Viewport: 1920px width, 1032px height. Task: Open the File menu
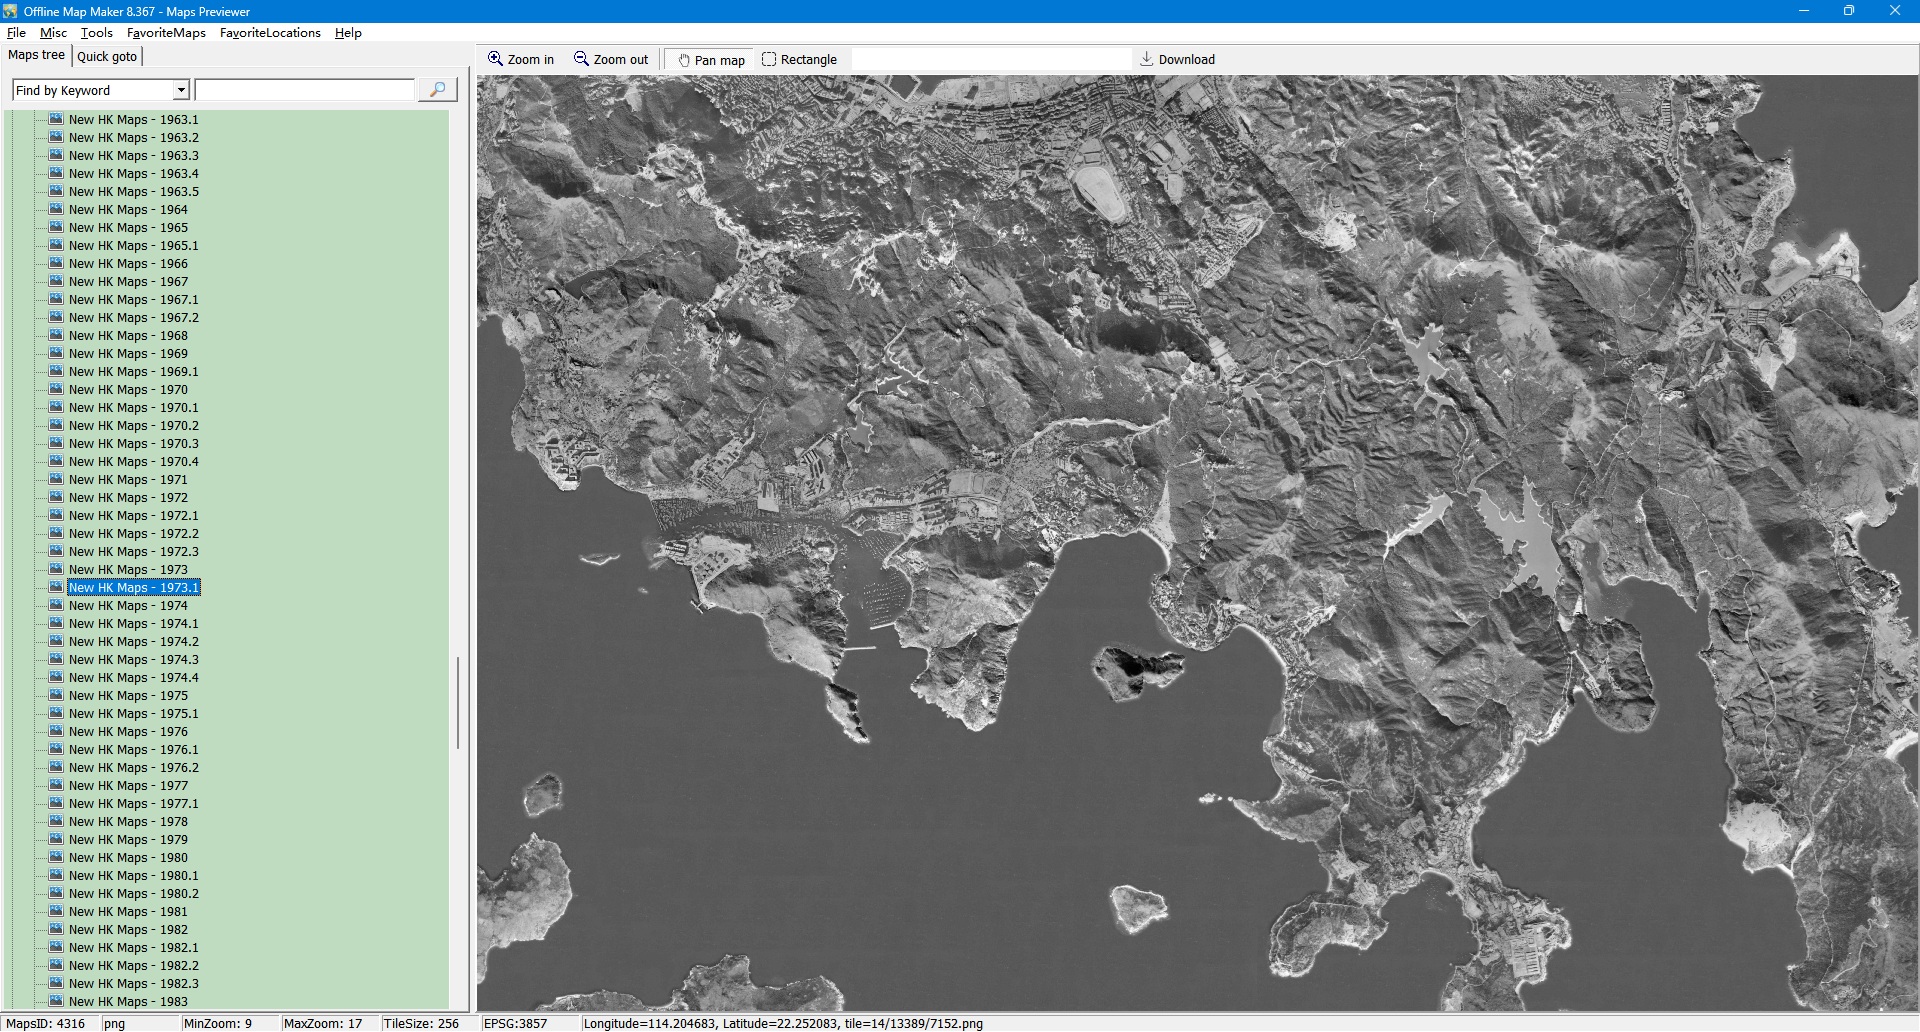[x=16, y=32]
